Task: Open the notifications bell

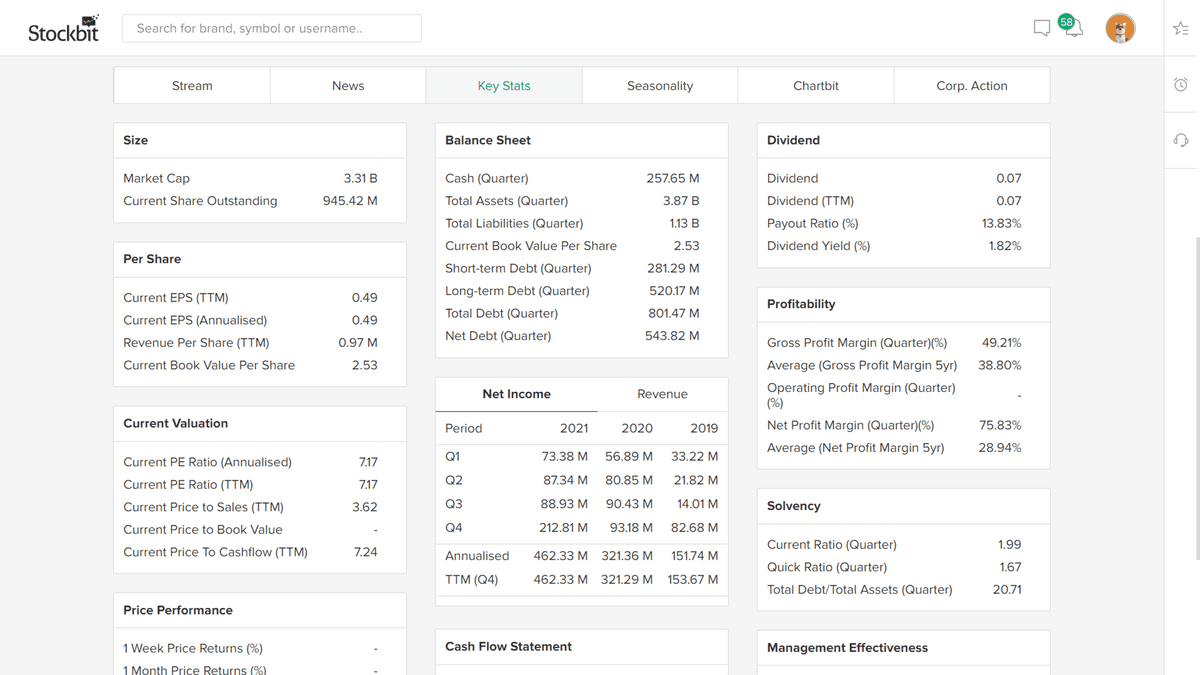Action: 1073,28
